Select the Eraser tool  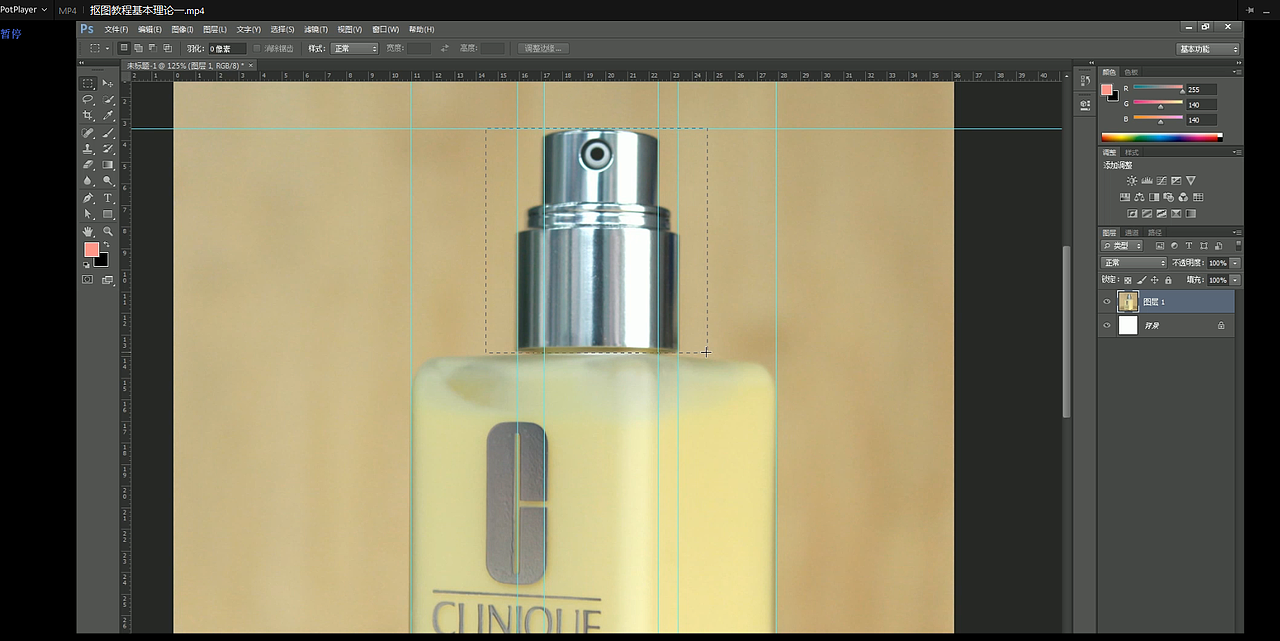click(88, 165)
